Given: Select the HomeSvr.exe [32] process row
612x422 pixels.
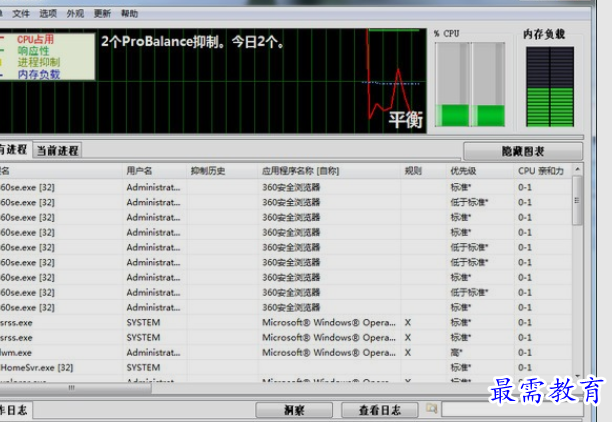Looking at the screenshot, I should (x=286, y=368).
